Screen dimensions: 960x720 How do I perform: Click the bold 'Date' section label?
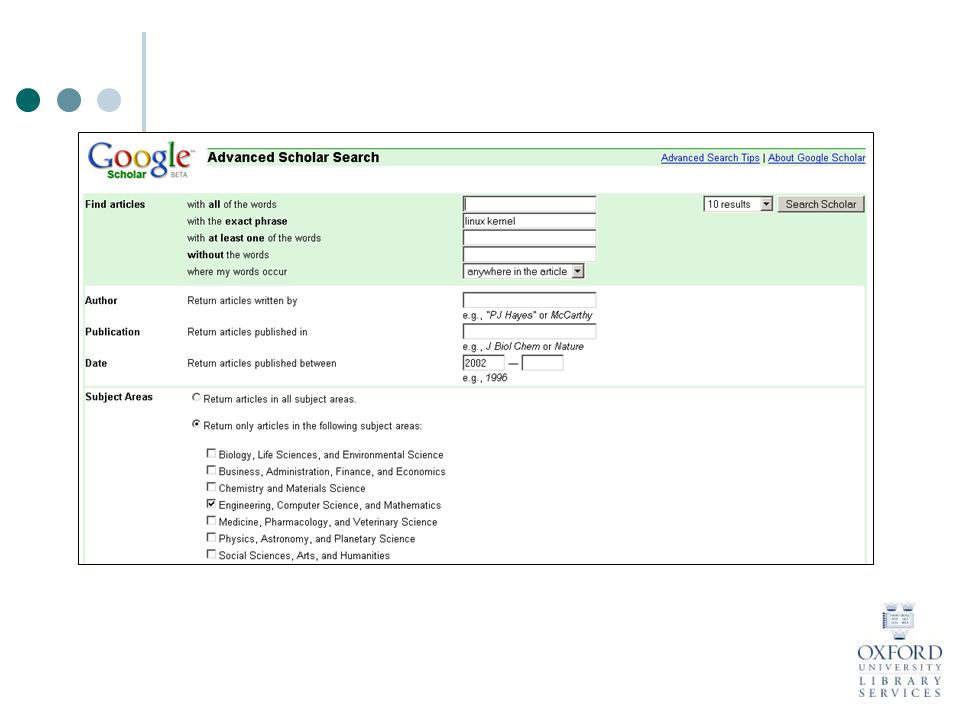point(96,363)
